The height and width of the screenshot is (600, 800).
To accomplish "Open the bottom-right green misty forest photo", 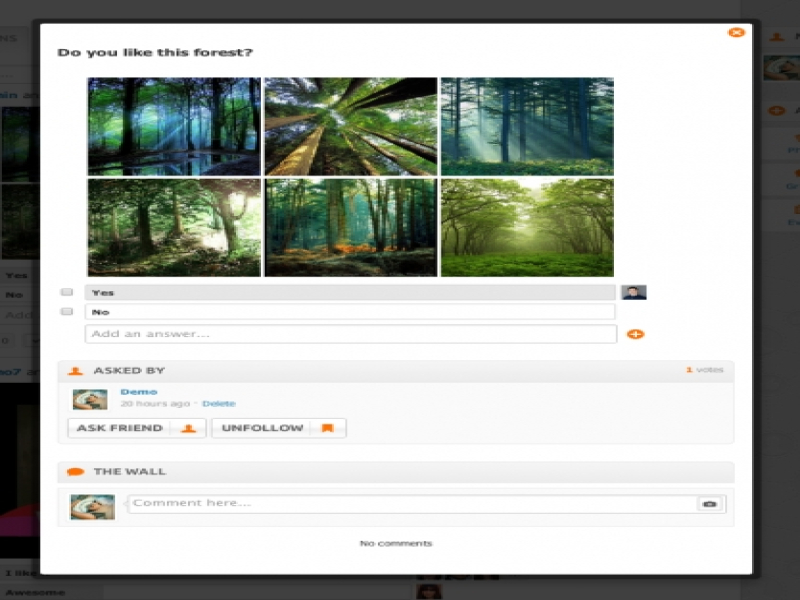I will 527,228.
